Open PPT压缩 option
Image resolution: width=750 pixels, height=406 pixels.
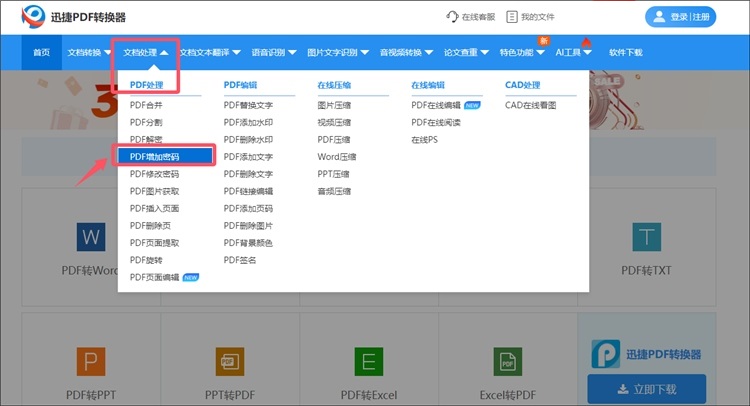[x=333, y=174]
